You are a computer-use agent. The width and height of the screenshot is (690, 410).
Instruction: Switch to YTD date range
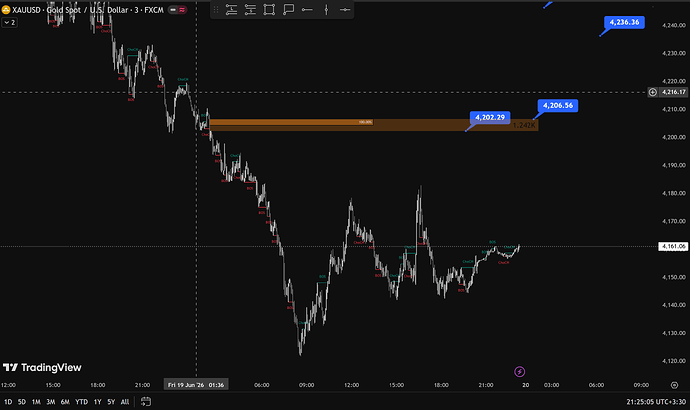click(x=81, y=402)
